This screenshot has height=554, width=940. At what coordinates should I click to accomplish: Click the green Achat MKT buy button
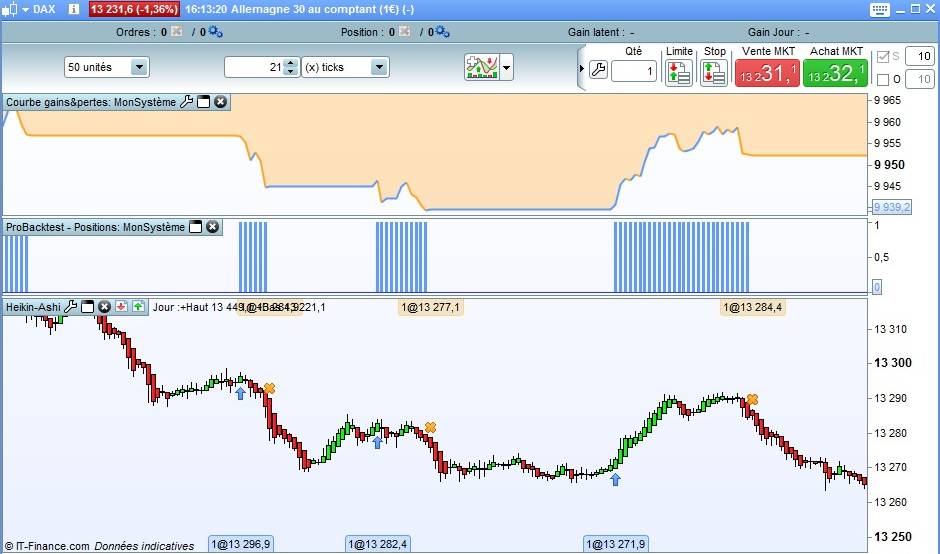[835, 73]
